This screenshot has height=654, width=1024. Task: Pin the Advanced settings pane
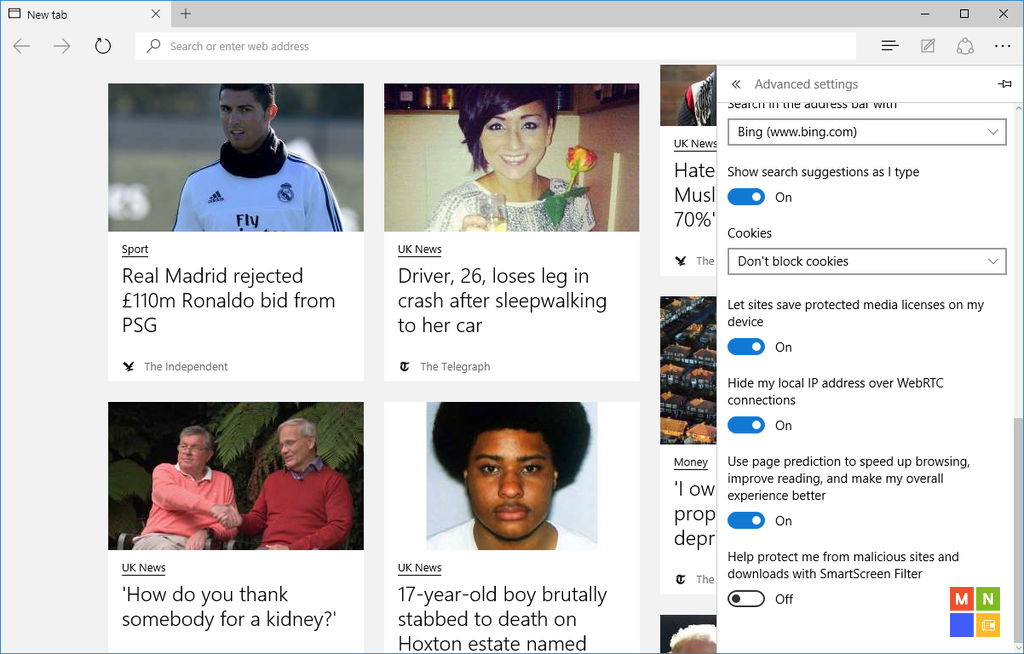[1005, 84]
